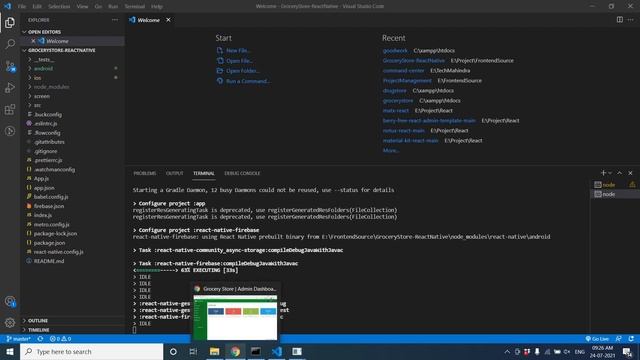Switch to the Output panel tab
This screenshot has height=360, width=640.
tap(174, 173)
